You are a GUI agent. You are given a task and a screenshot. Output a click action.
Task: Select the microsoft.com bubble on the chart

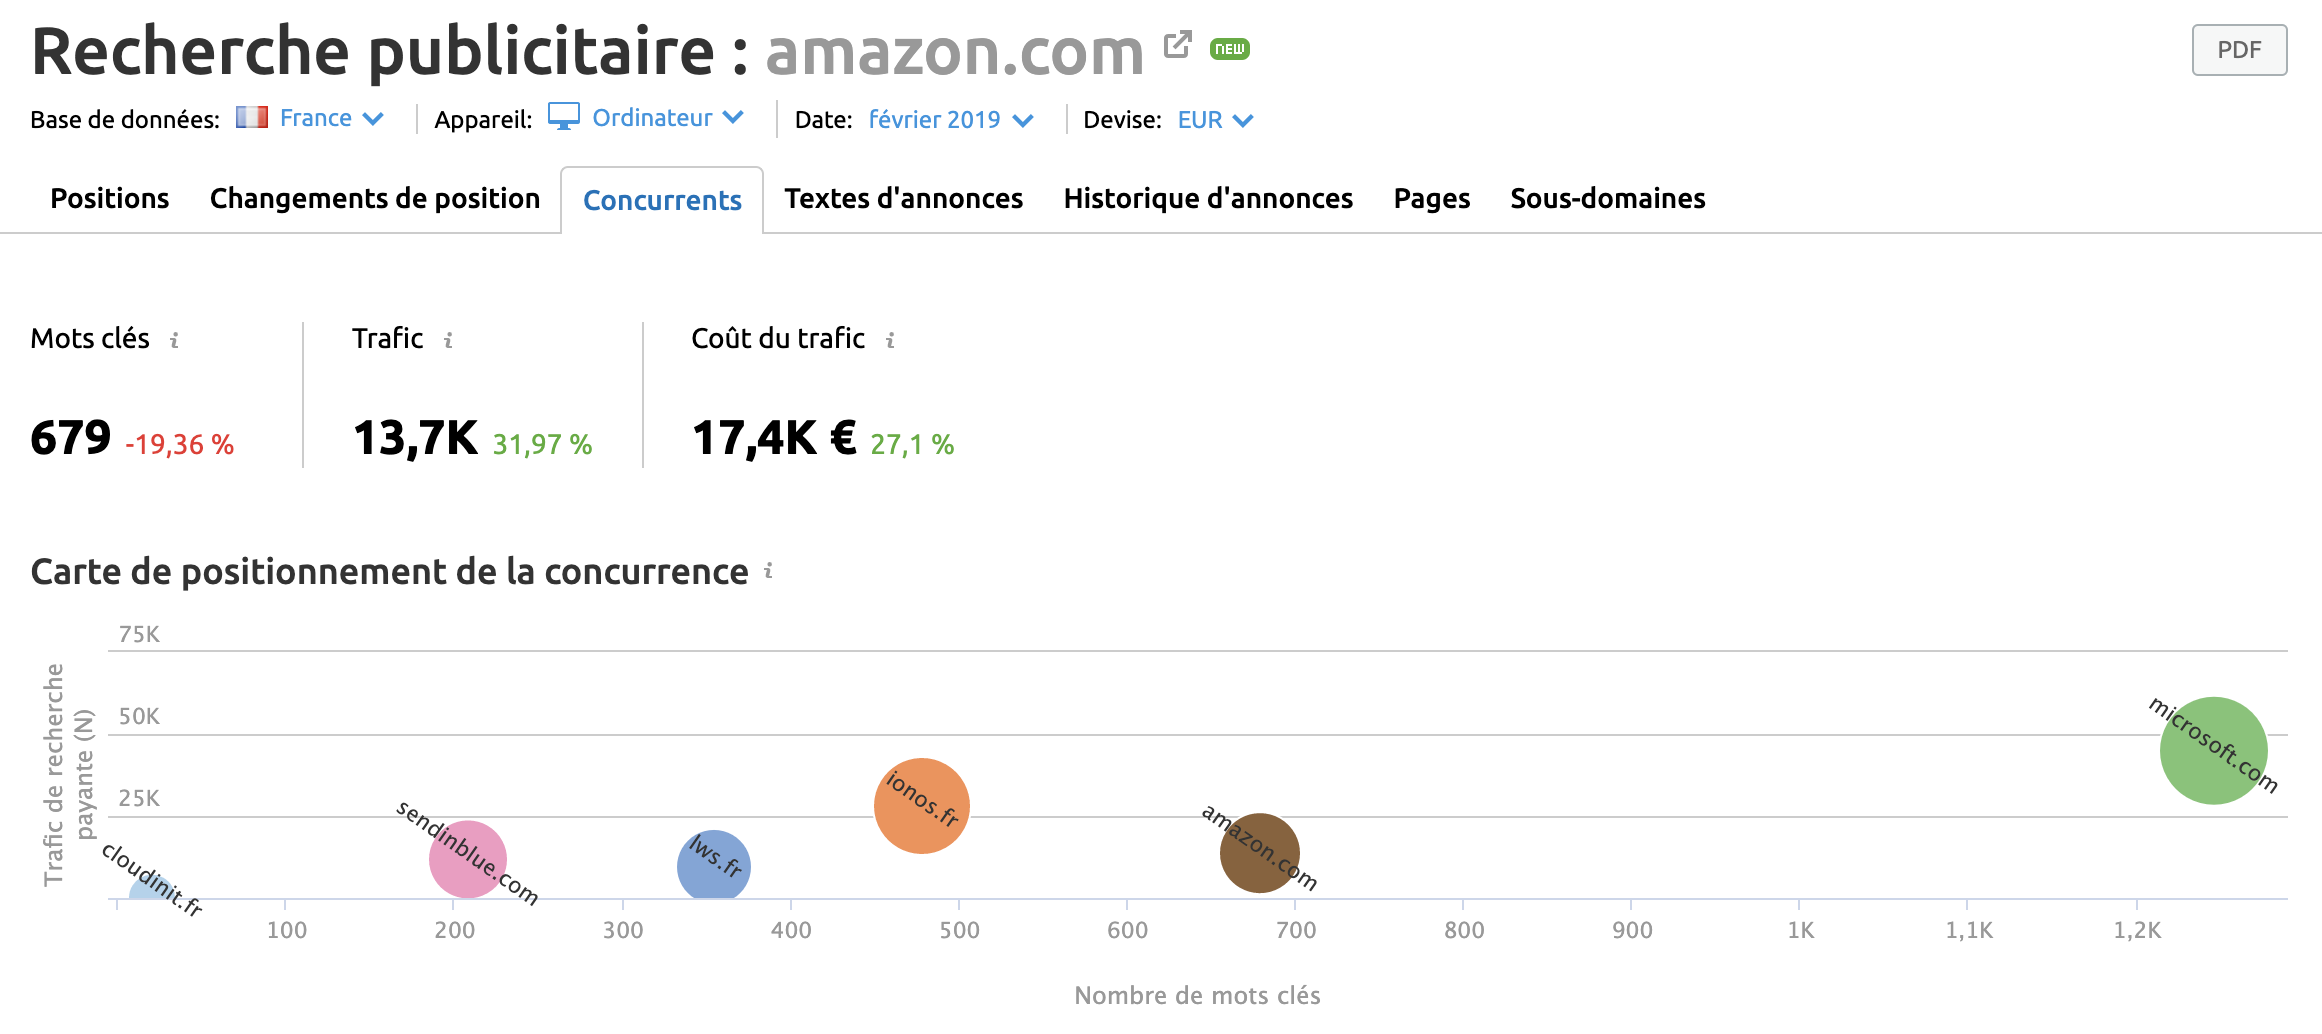2216,751
